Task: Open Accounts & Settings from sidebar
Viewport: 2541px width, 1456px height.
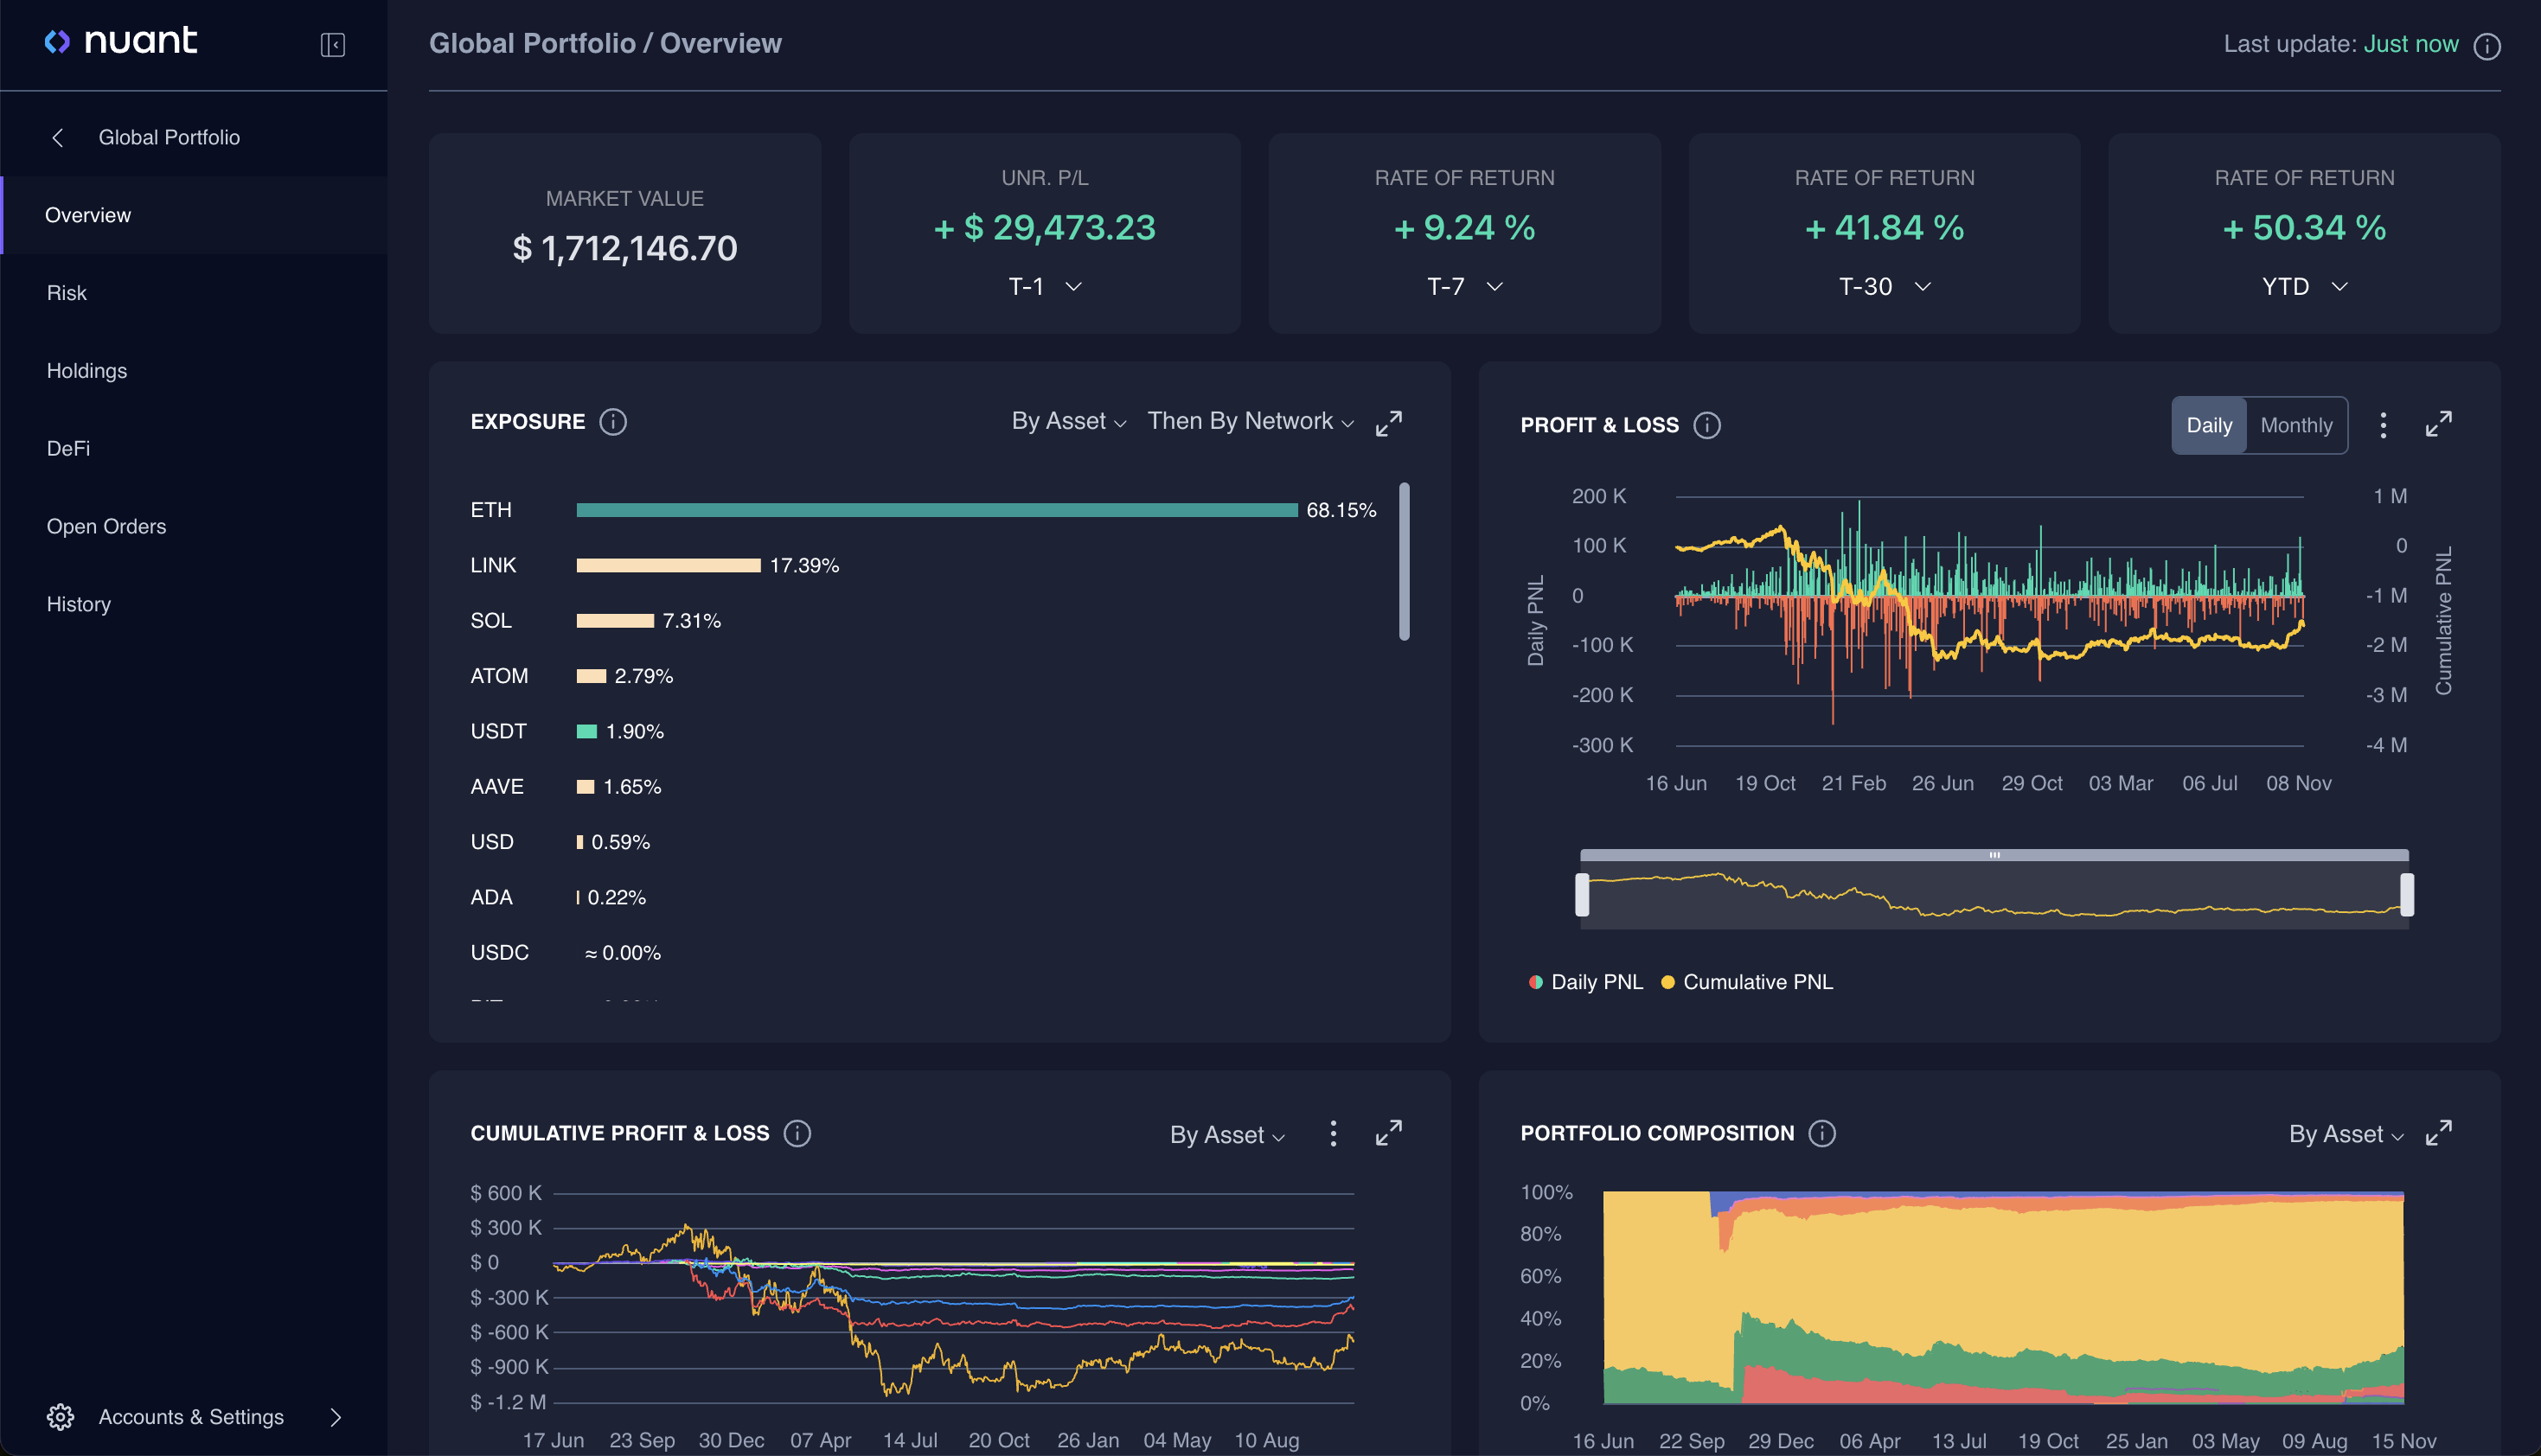Action: 192,1416
